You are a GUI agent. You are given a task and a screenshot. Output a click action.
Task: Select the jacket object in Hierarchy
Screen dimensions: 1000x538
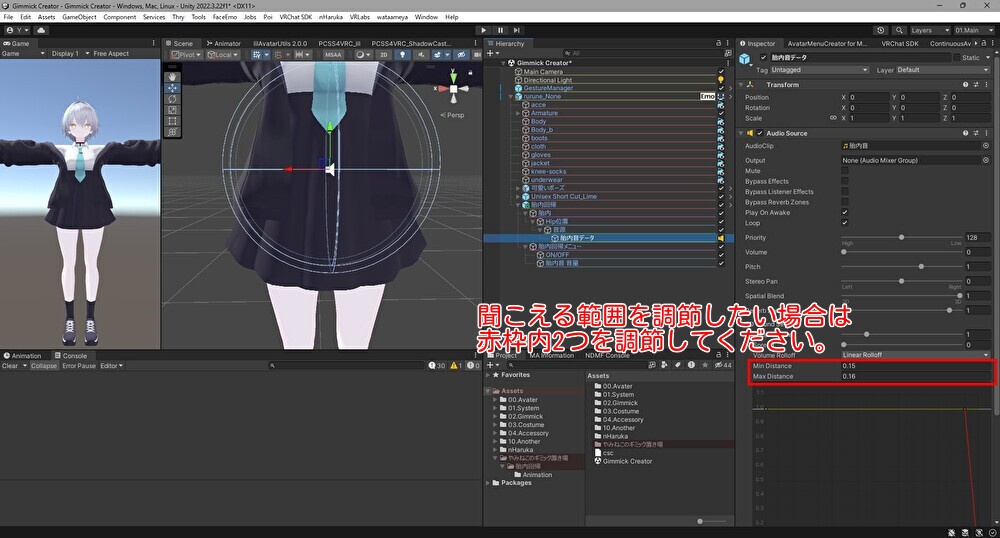coord(540,163)
